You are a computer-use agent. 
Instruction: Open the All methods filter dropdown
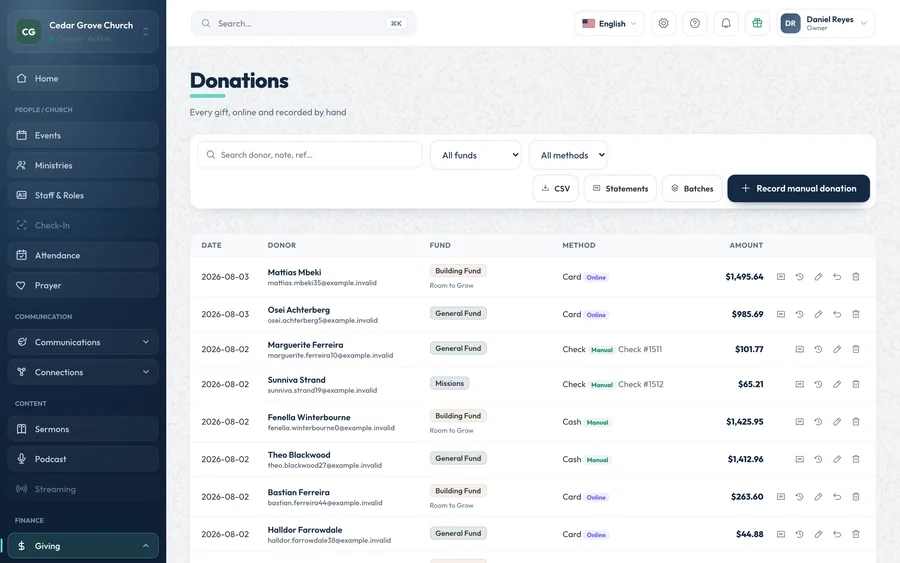tap(568, 155)
